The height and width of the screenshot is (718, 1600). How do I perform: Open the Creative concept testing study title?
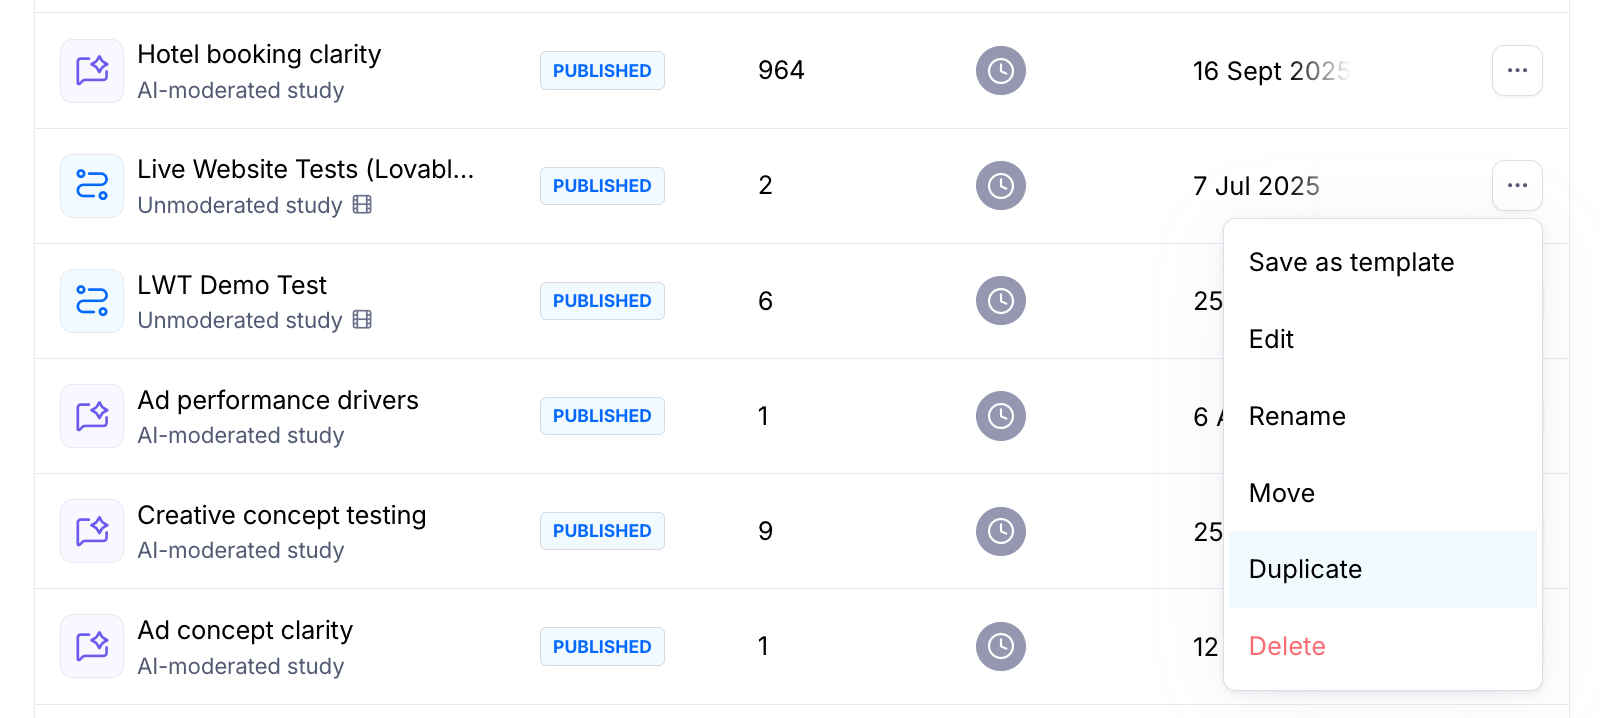coord(281,515)
